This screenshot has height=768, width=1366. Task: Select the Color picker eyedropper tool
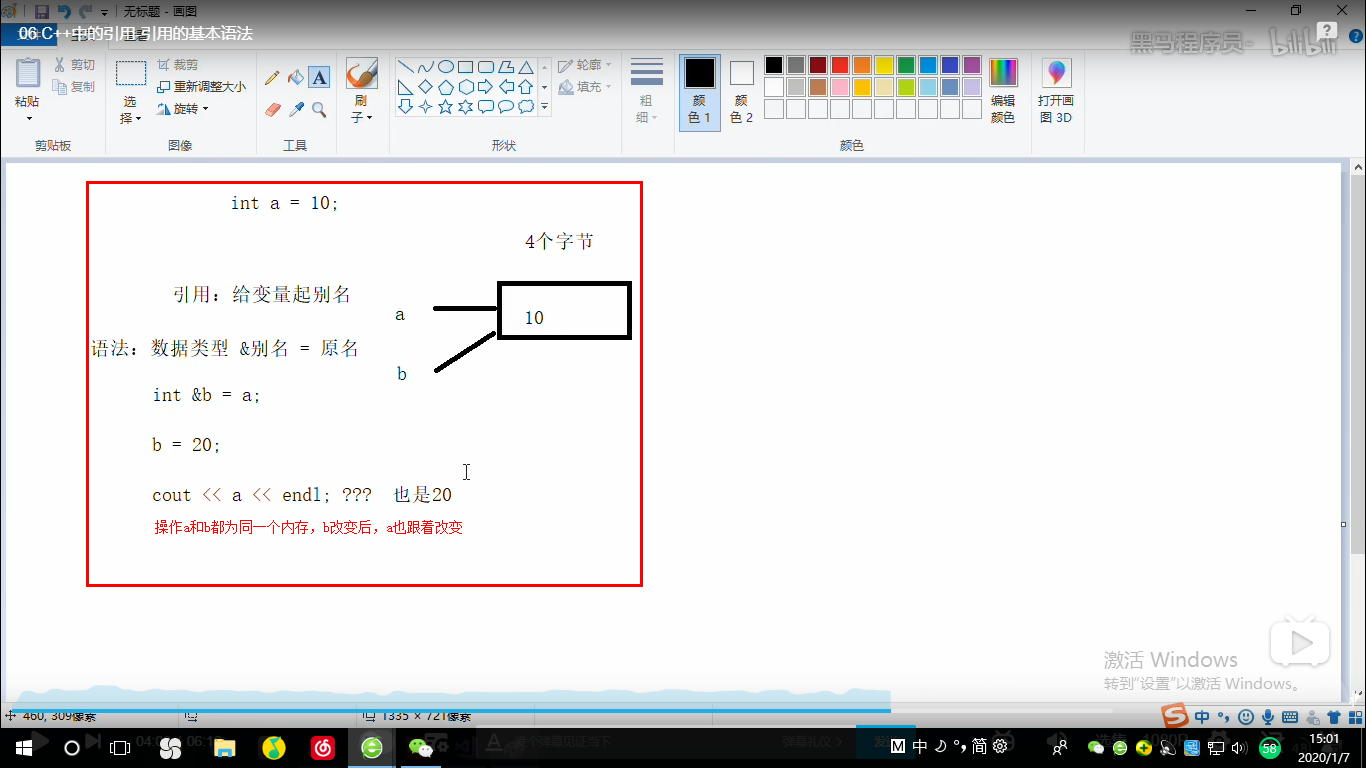tap(296, 109)
